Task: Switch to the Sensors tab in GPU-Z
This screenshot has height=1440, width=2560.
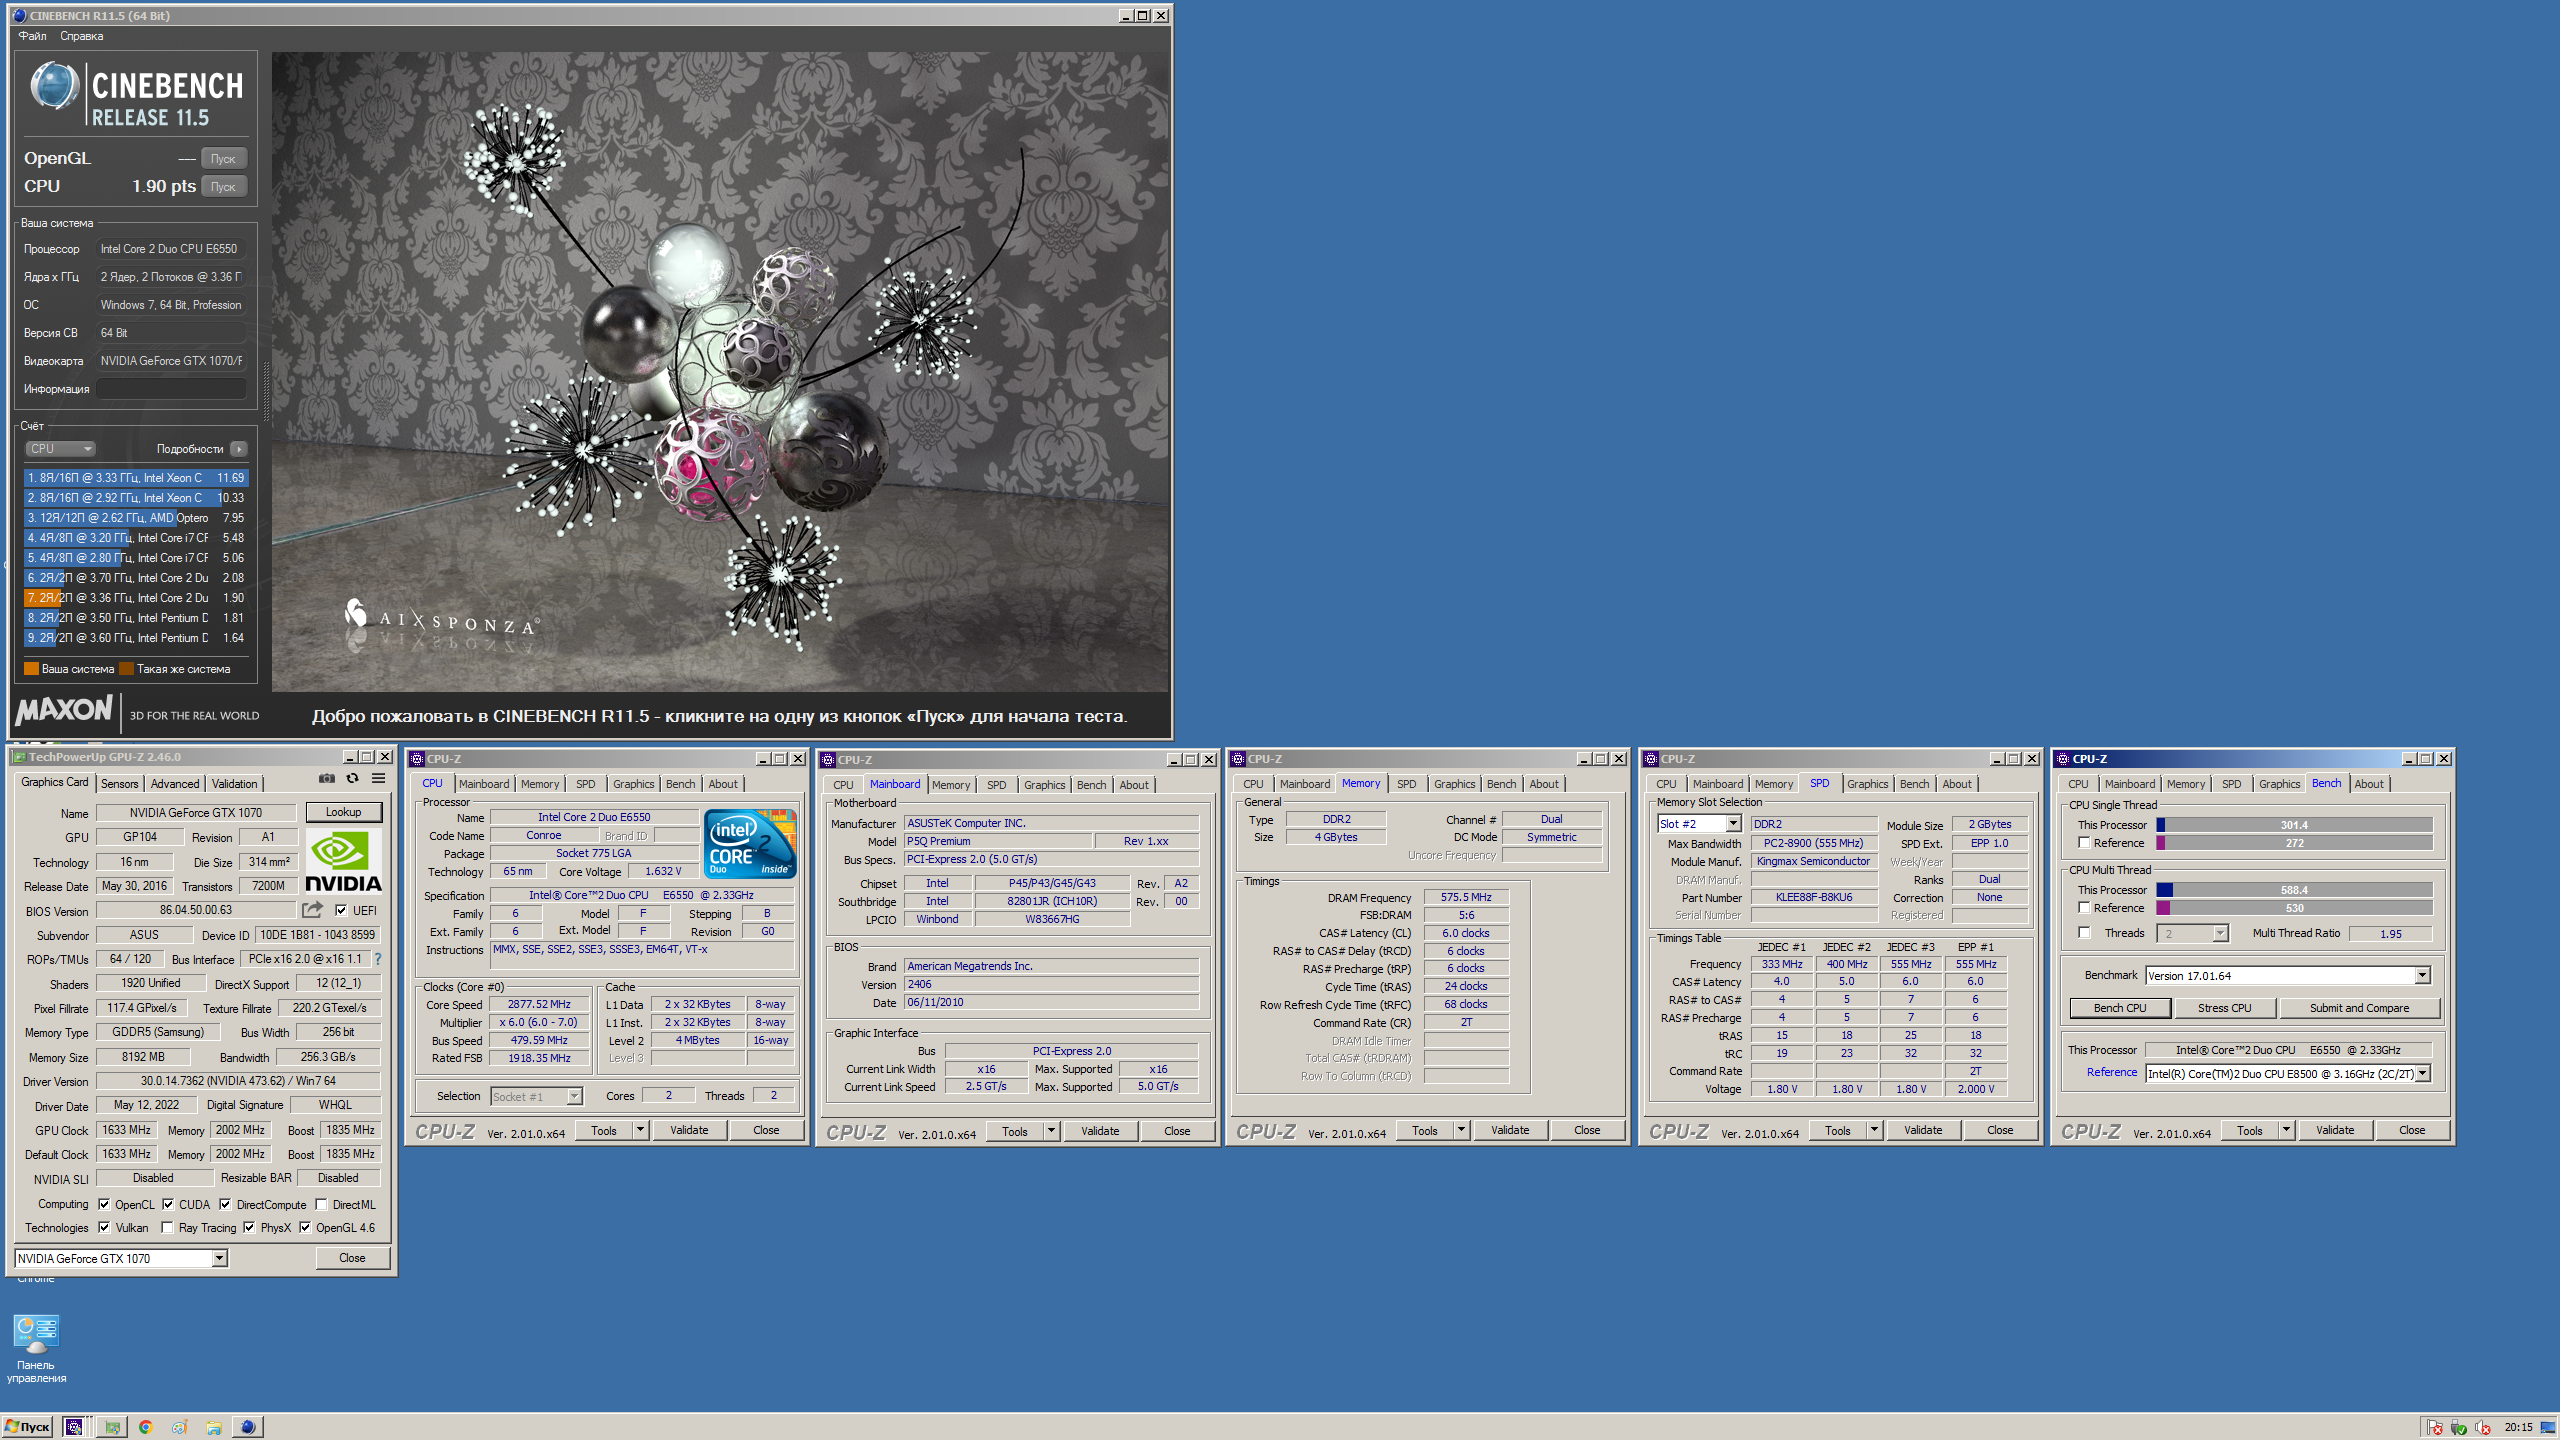Action: tap(119, 783)
